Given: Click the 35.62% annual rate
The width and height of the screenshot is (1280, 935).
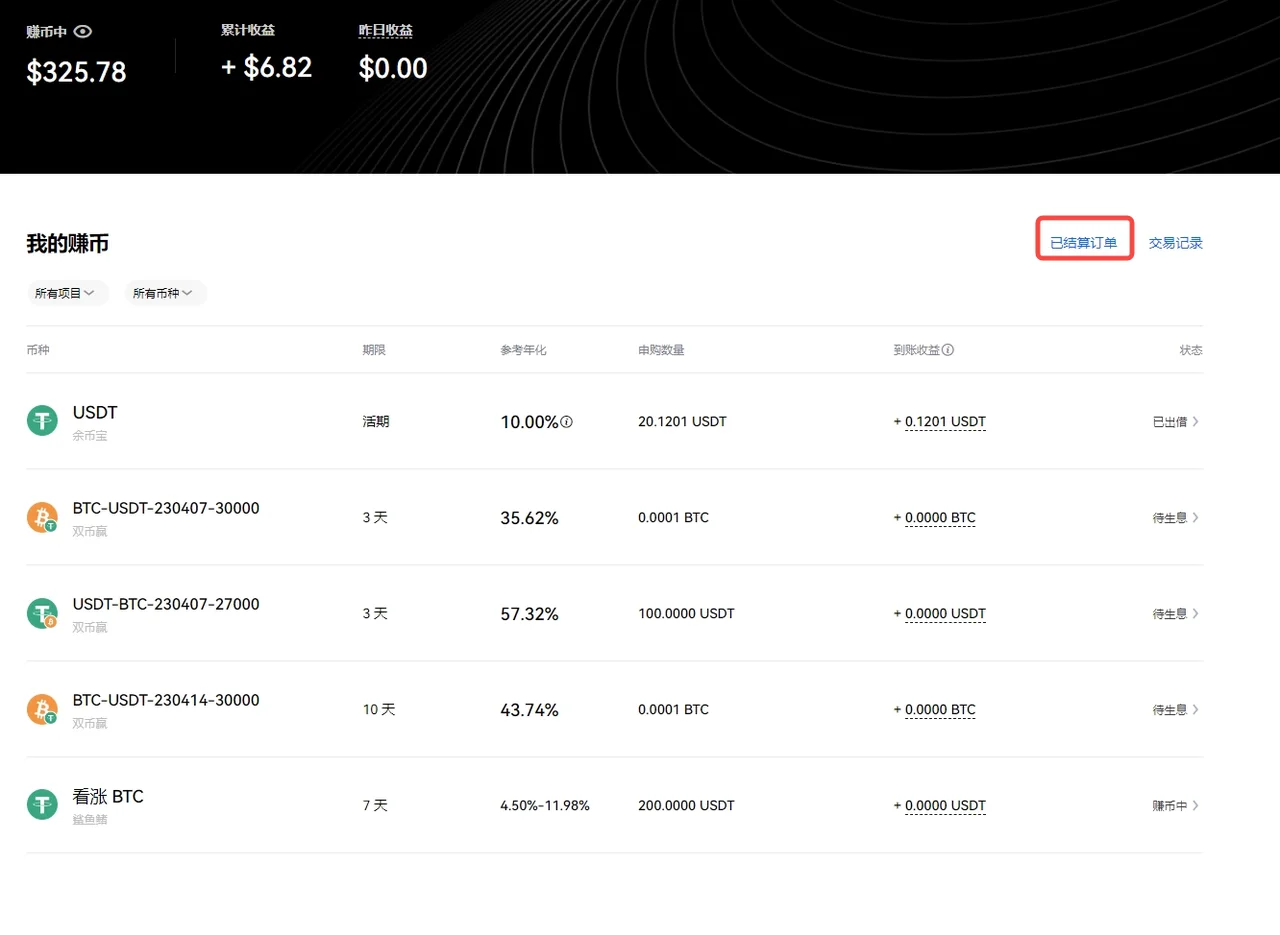Looking at the screenshot, I should click(x=530, y=518).
